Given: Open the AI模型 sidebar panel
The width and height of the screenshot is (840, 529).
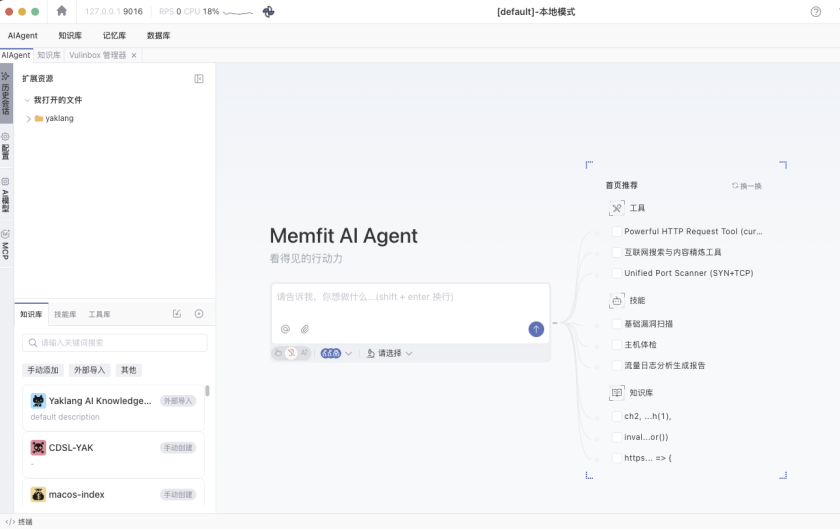Looking at the screenshot, I should pyautogui.click(x=6, y=195).
